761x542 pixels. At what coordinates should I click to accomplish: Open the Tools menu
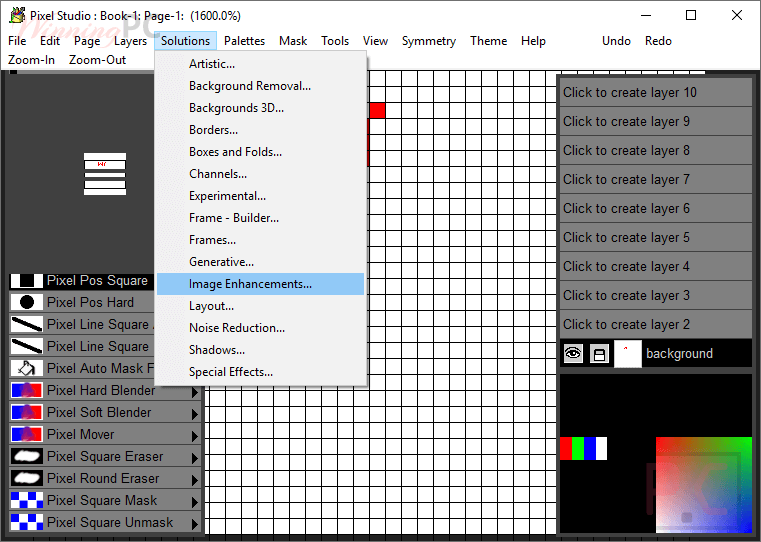click(335, 41)
